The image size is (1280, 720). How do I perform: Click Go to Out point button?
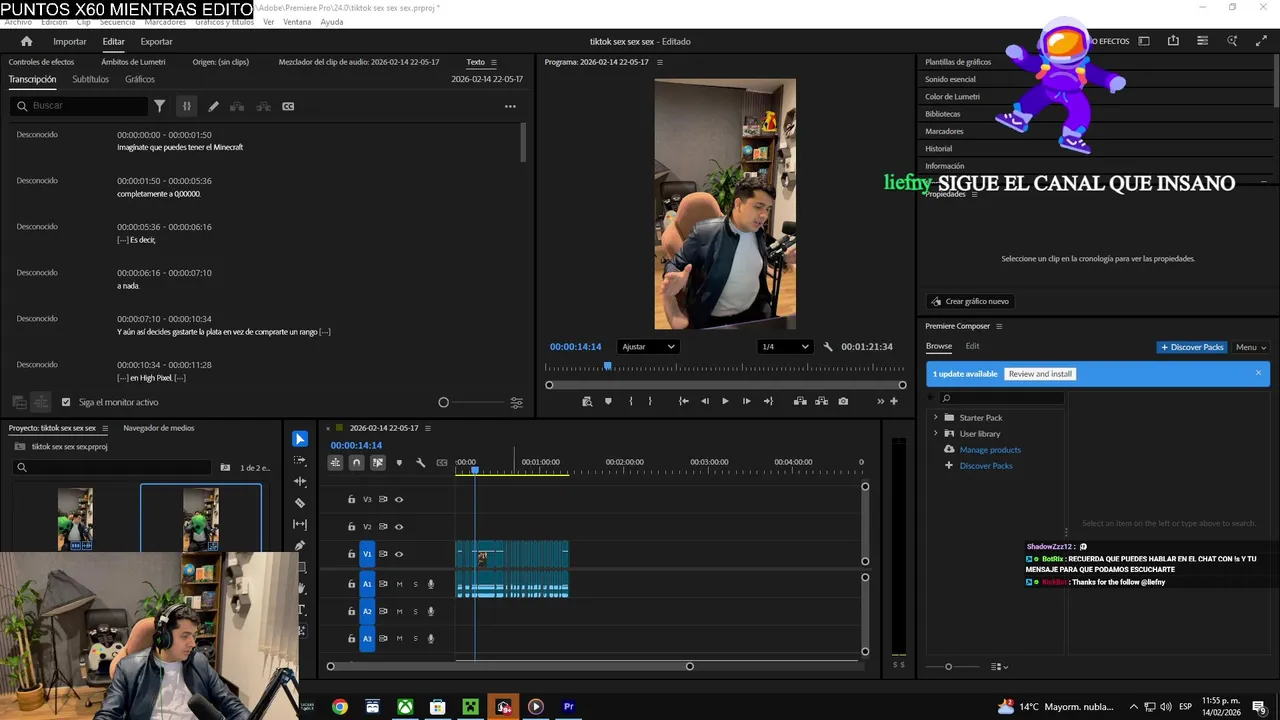pos(768,401)
